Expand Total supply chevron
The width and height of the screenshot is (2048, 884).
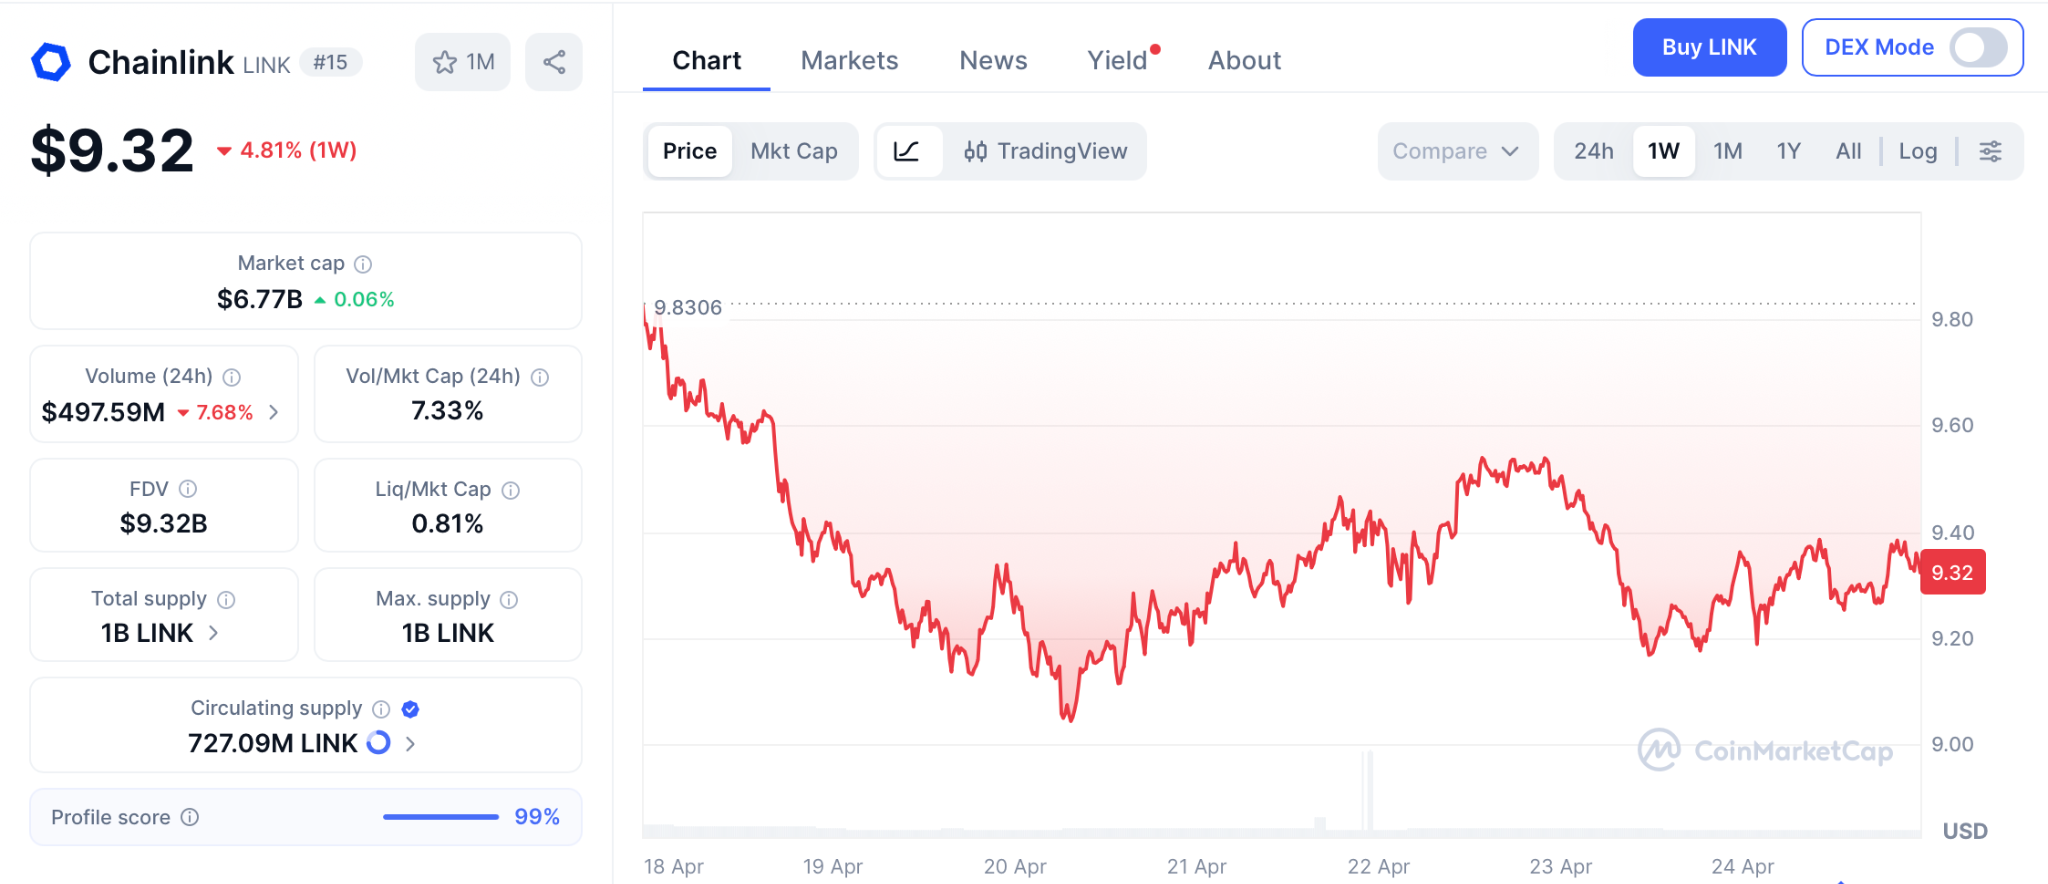(213, 633)
